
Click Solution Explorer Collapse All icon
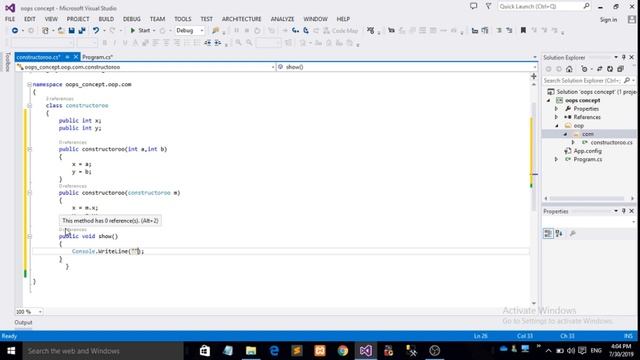[x=620, y=69]
